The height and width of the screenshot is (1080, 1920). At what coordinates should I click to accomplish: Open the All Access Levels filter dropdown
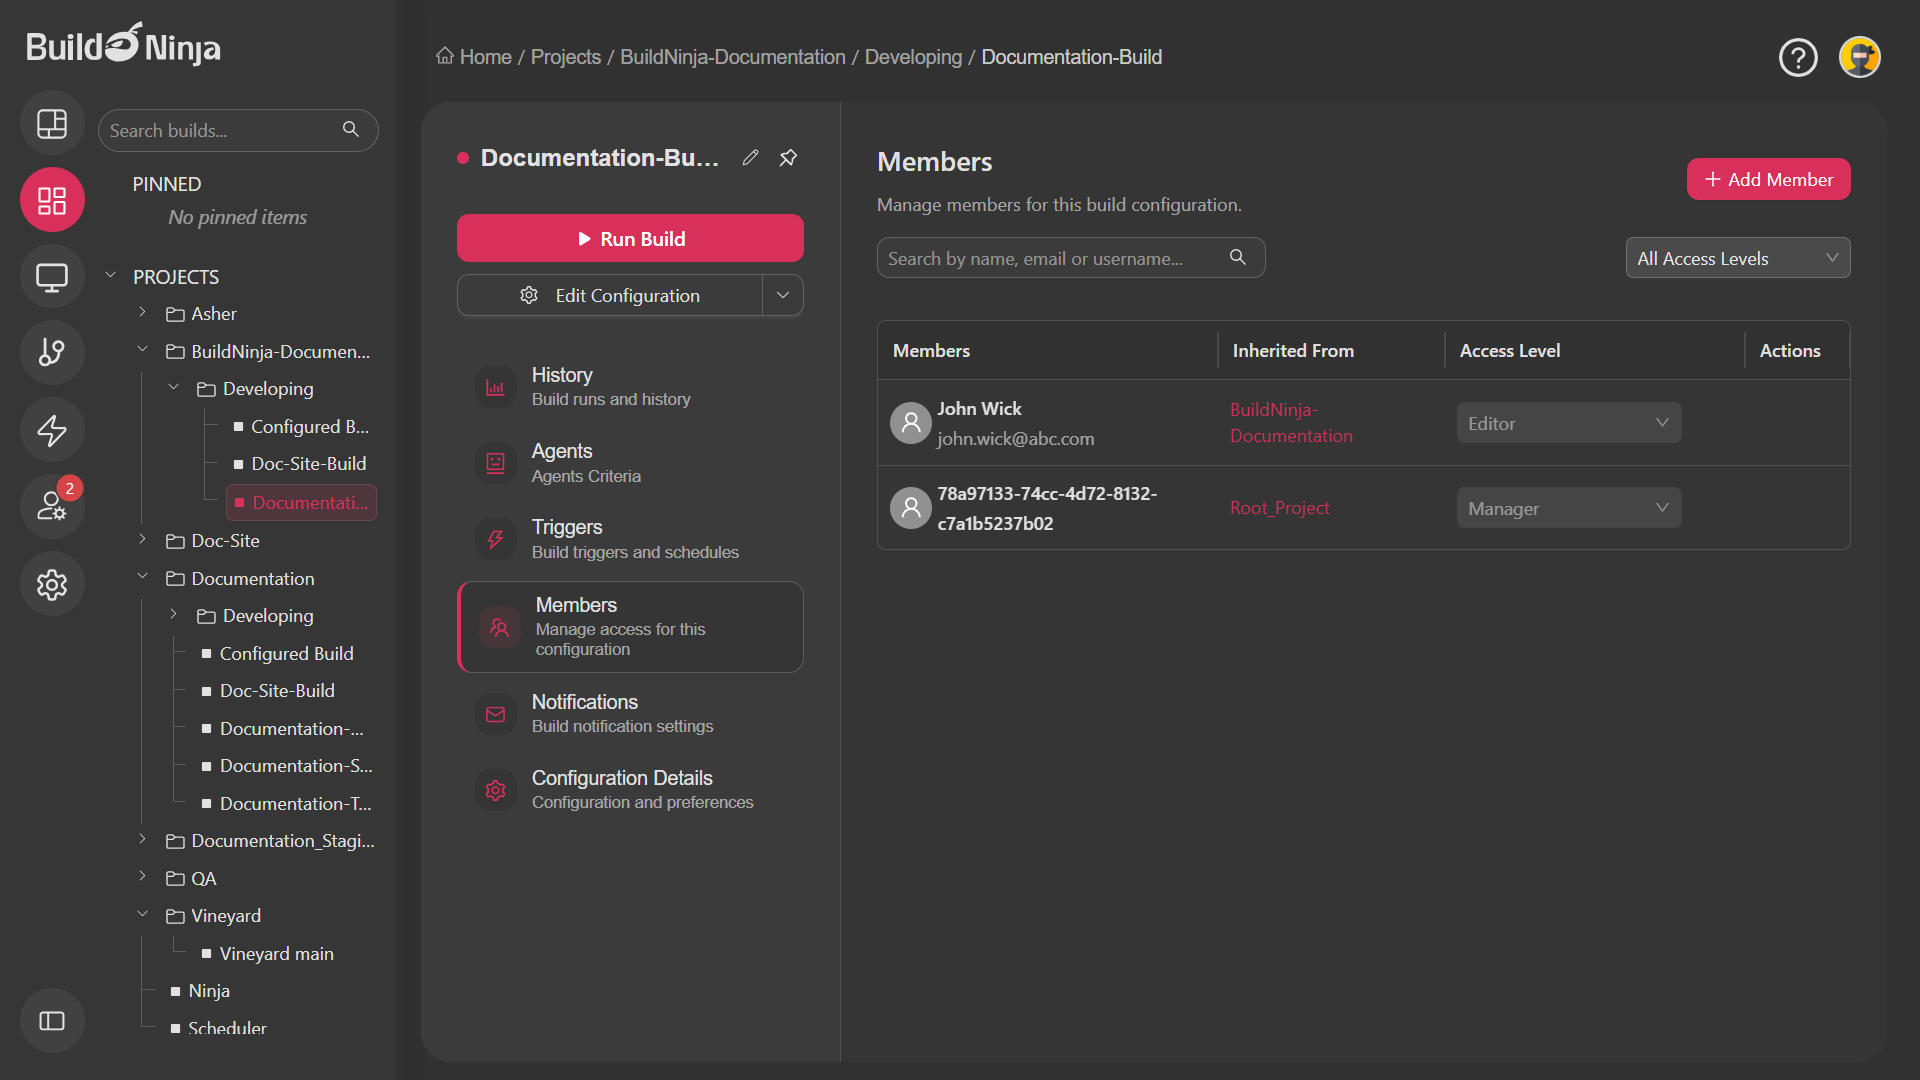point(1738,257)
